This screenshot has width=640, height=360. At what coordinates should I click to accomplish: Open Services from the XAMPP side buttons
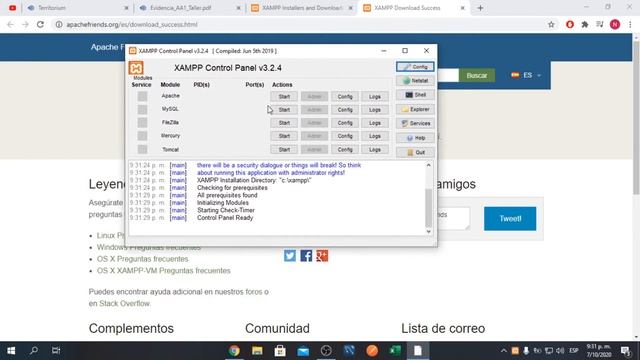click(415, 123)
